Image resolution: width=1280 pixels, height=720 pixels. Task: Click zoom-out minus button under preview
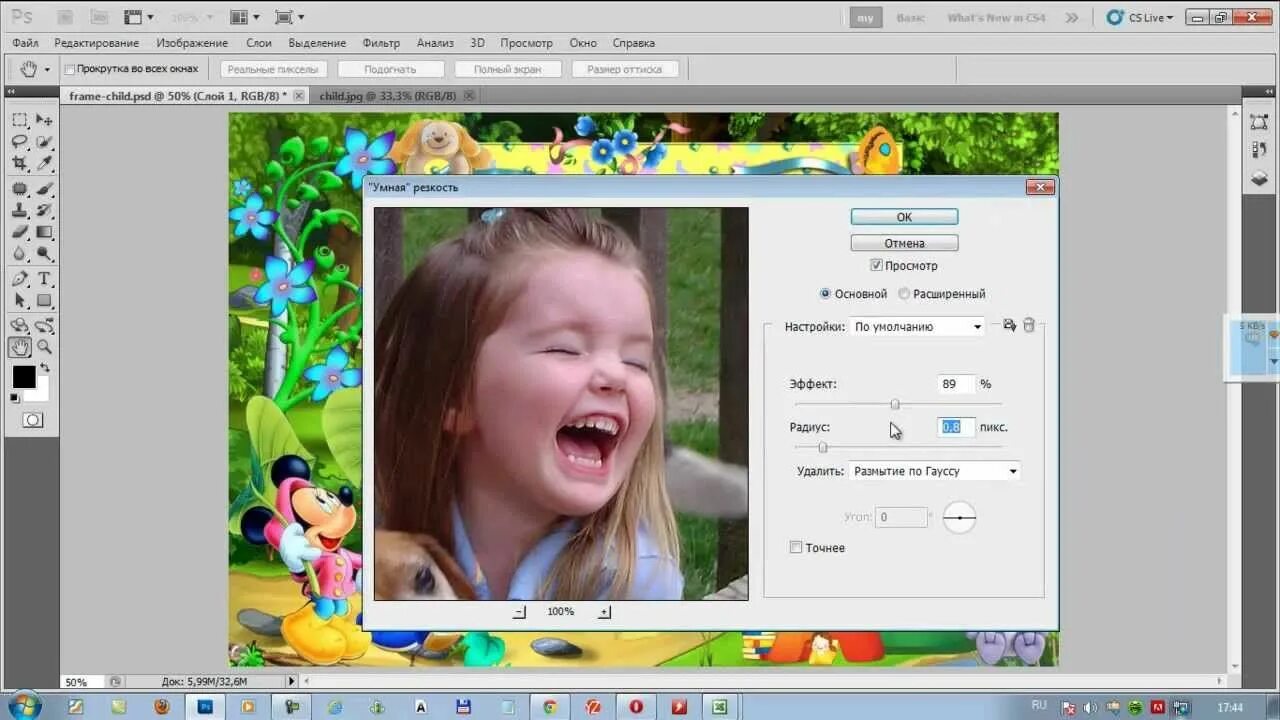(519, 612)
